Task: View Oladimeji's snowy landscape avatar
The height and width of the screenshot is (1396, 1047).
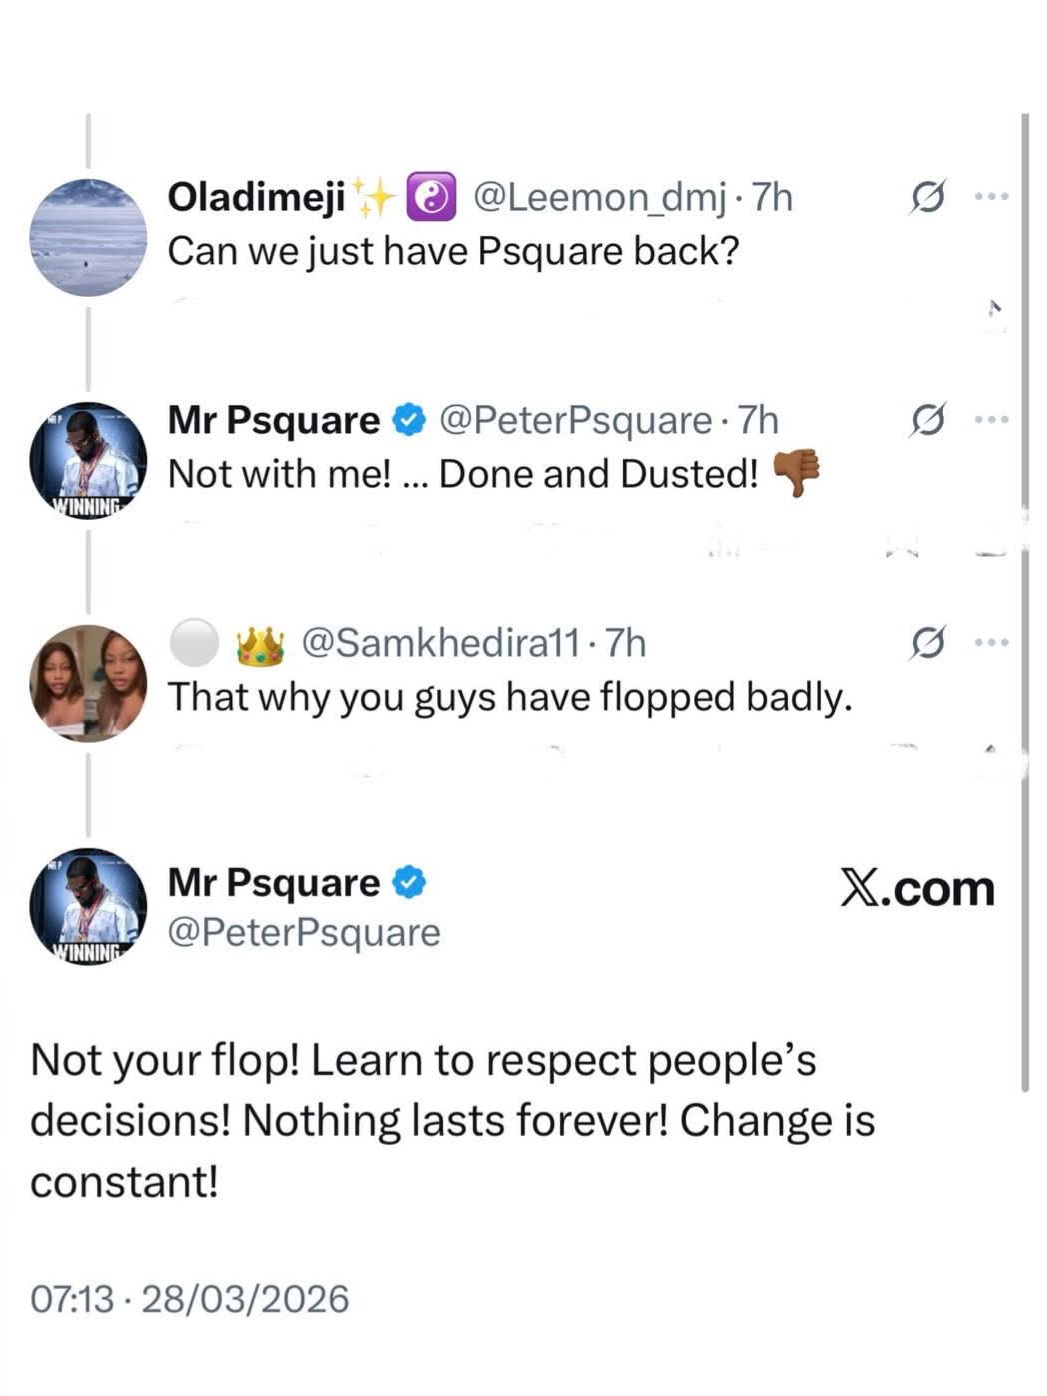Action: click(88, 238)
